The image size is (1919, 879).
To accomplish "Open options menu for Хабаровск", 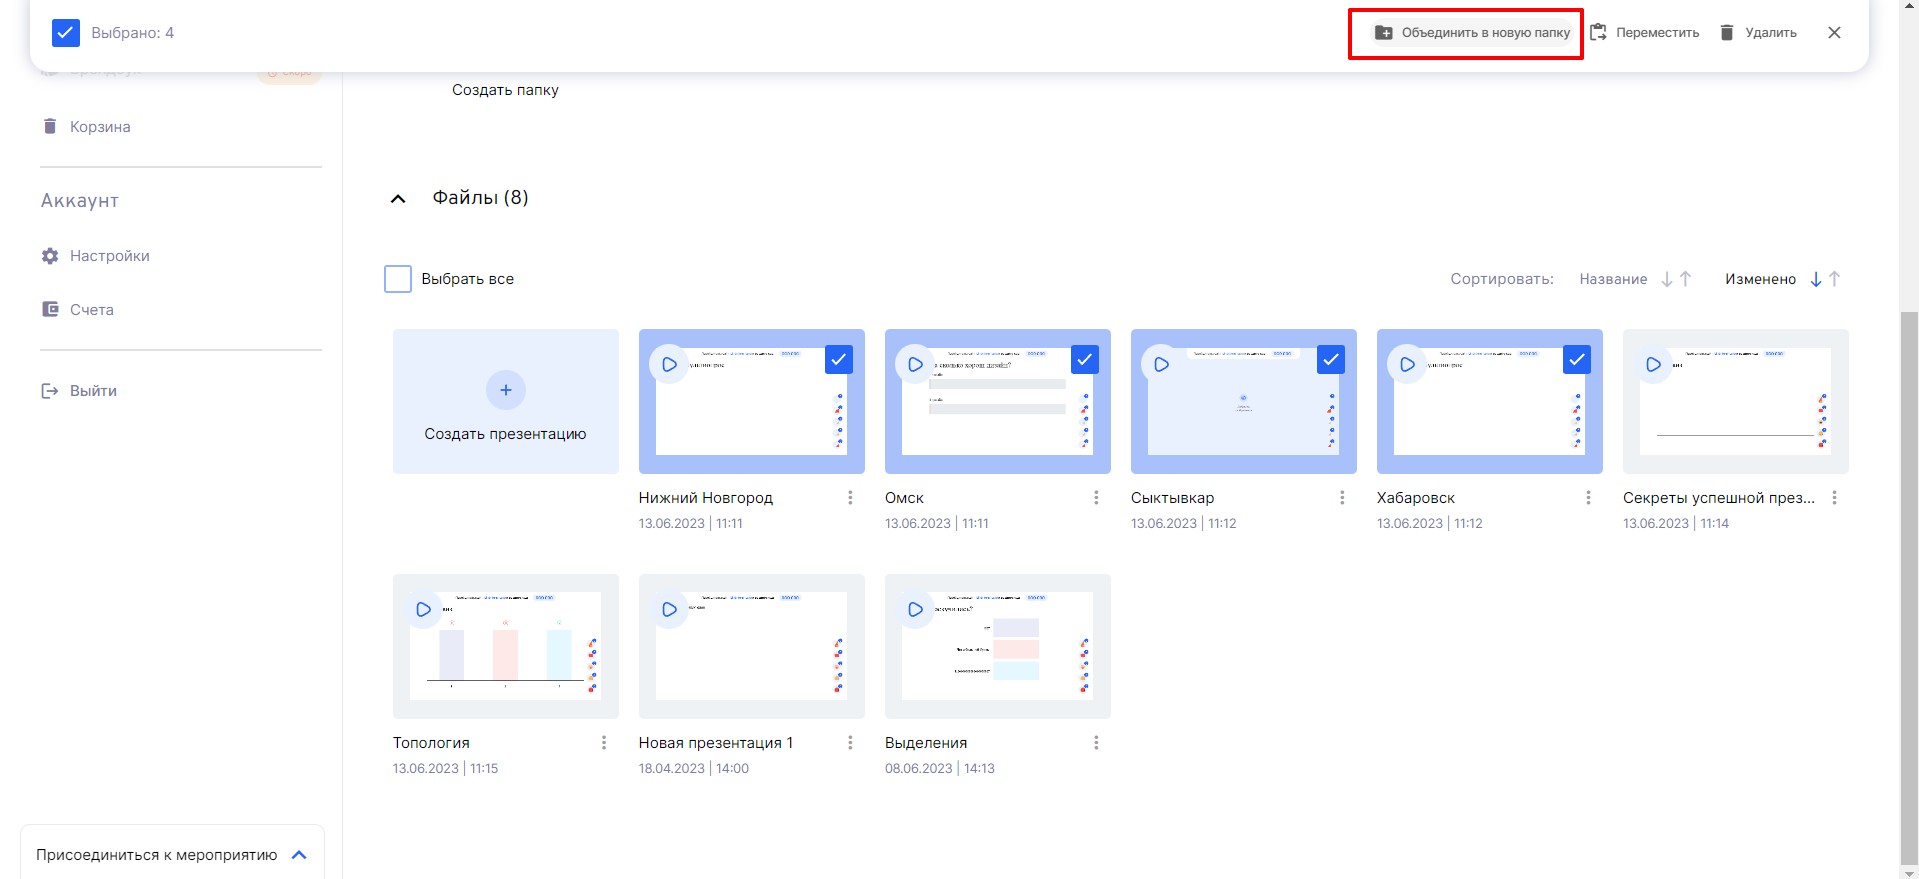I will [x=1589, y=498].
